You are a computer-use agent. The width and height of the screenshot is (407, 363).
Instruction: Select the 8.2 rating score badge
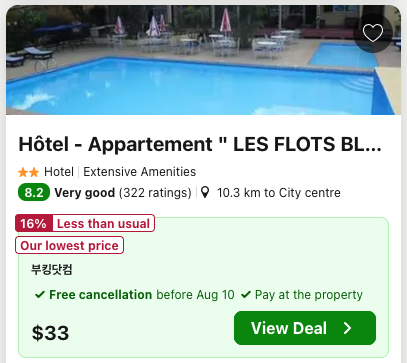[x=34, y=193]
